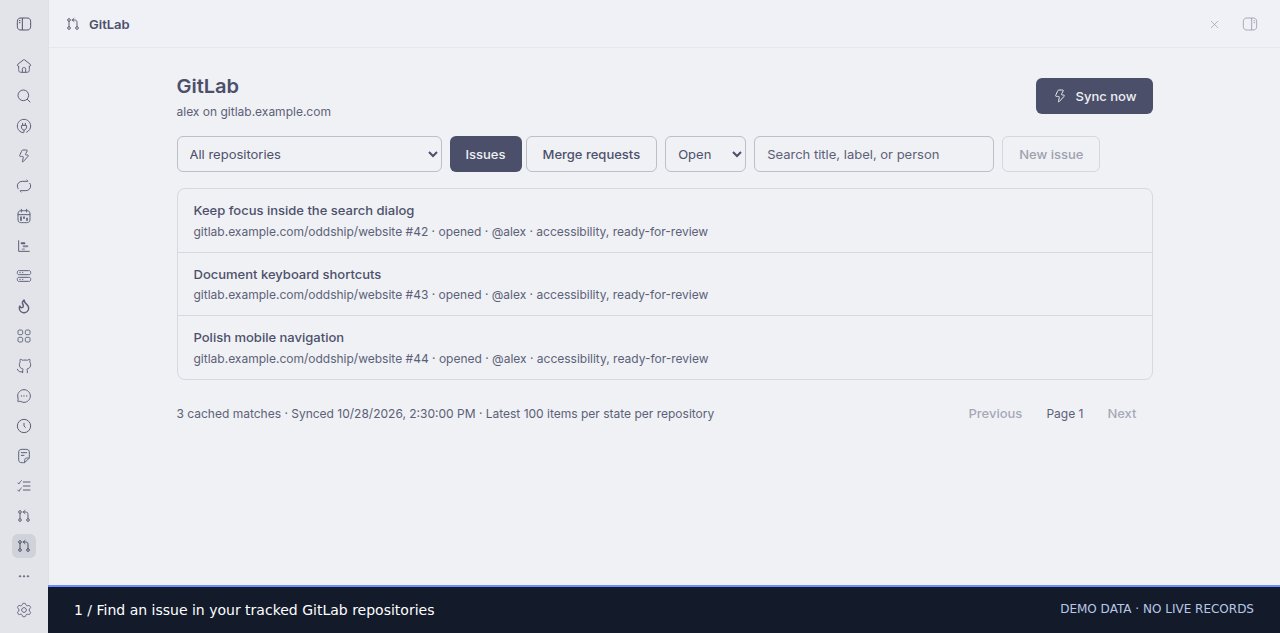Open the All repositories dropdown

click(x=309, y=154)
